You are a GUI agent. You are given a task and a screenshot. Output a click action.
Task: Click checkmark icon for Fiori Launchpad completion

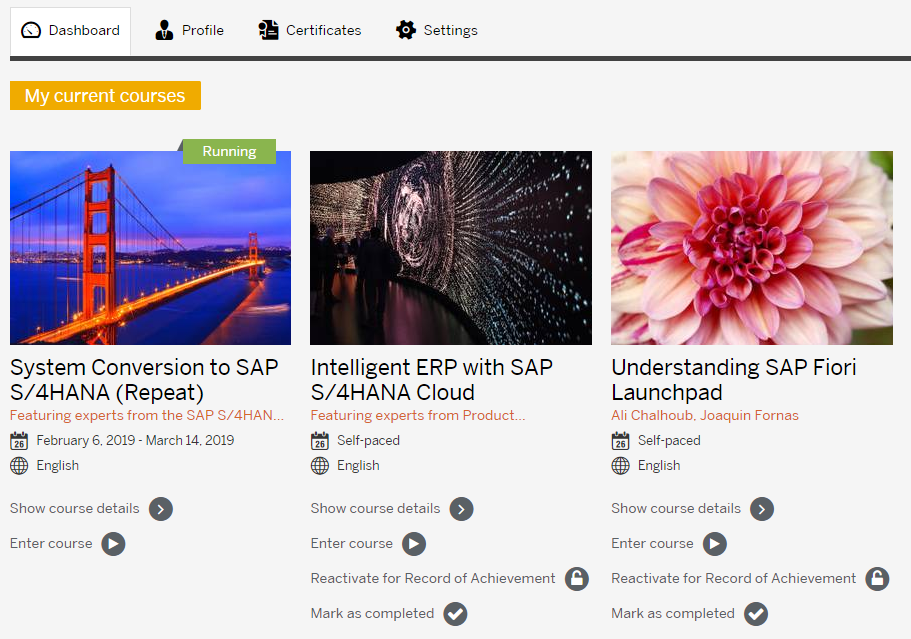(756, 614)
